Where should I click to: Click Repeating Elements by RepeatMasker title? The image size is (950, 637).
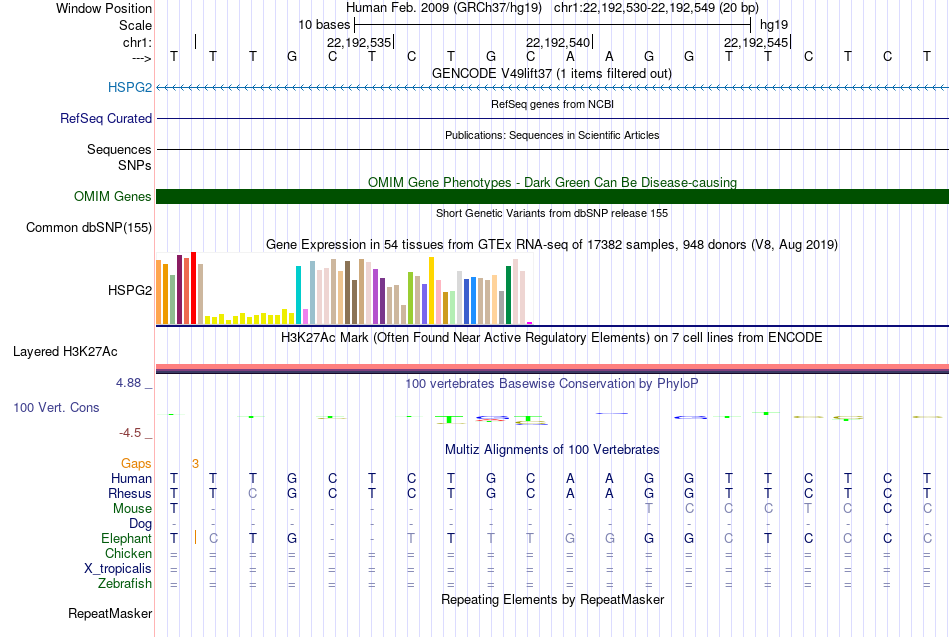[553, 599]
